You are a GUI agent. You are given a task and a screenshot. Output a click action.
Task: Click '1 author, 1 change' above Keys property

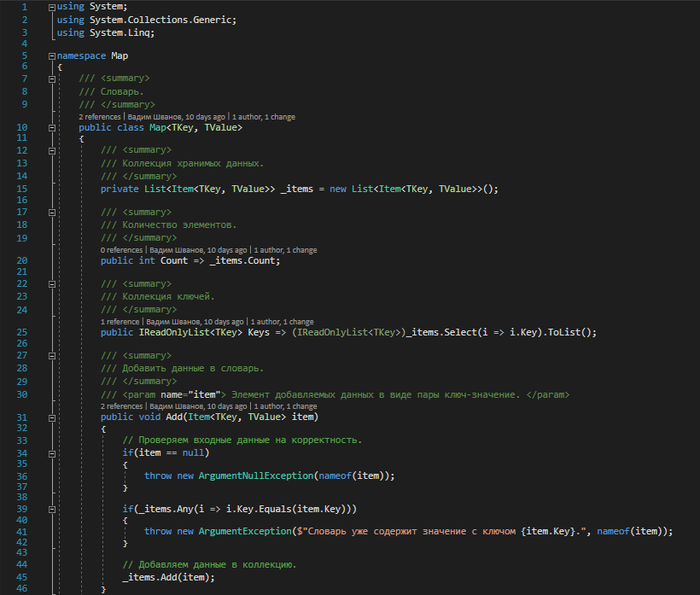[282, 322]
